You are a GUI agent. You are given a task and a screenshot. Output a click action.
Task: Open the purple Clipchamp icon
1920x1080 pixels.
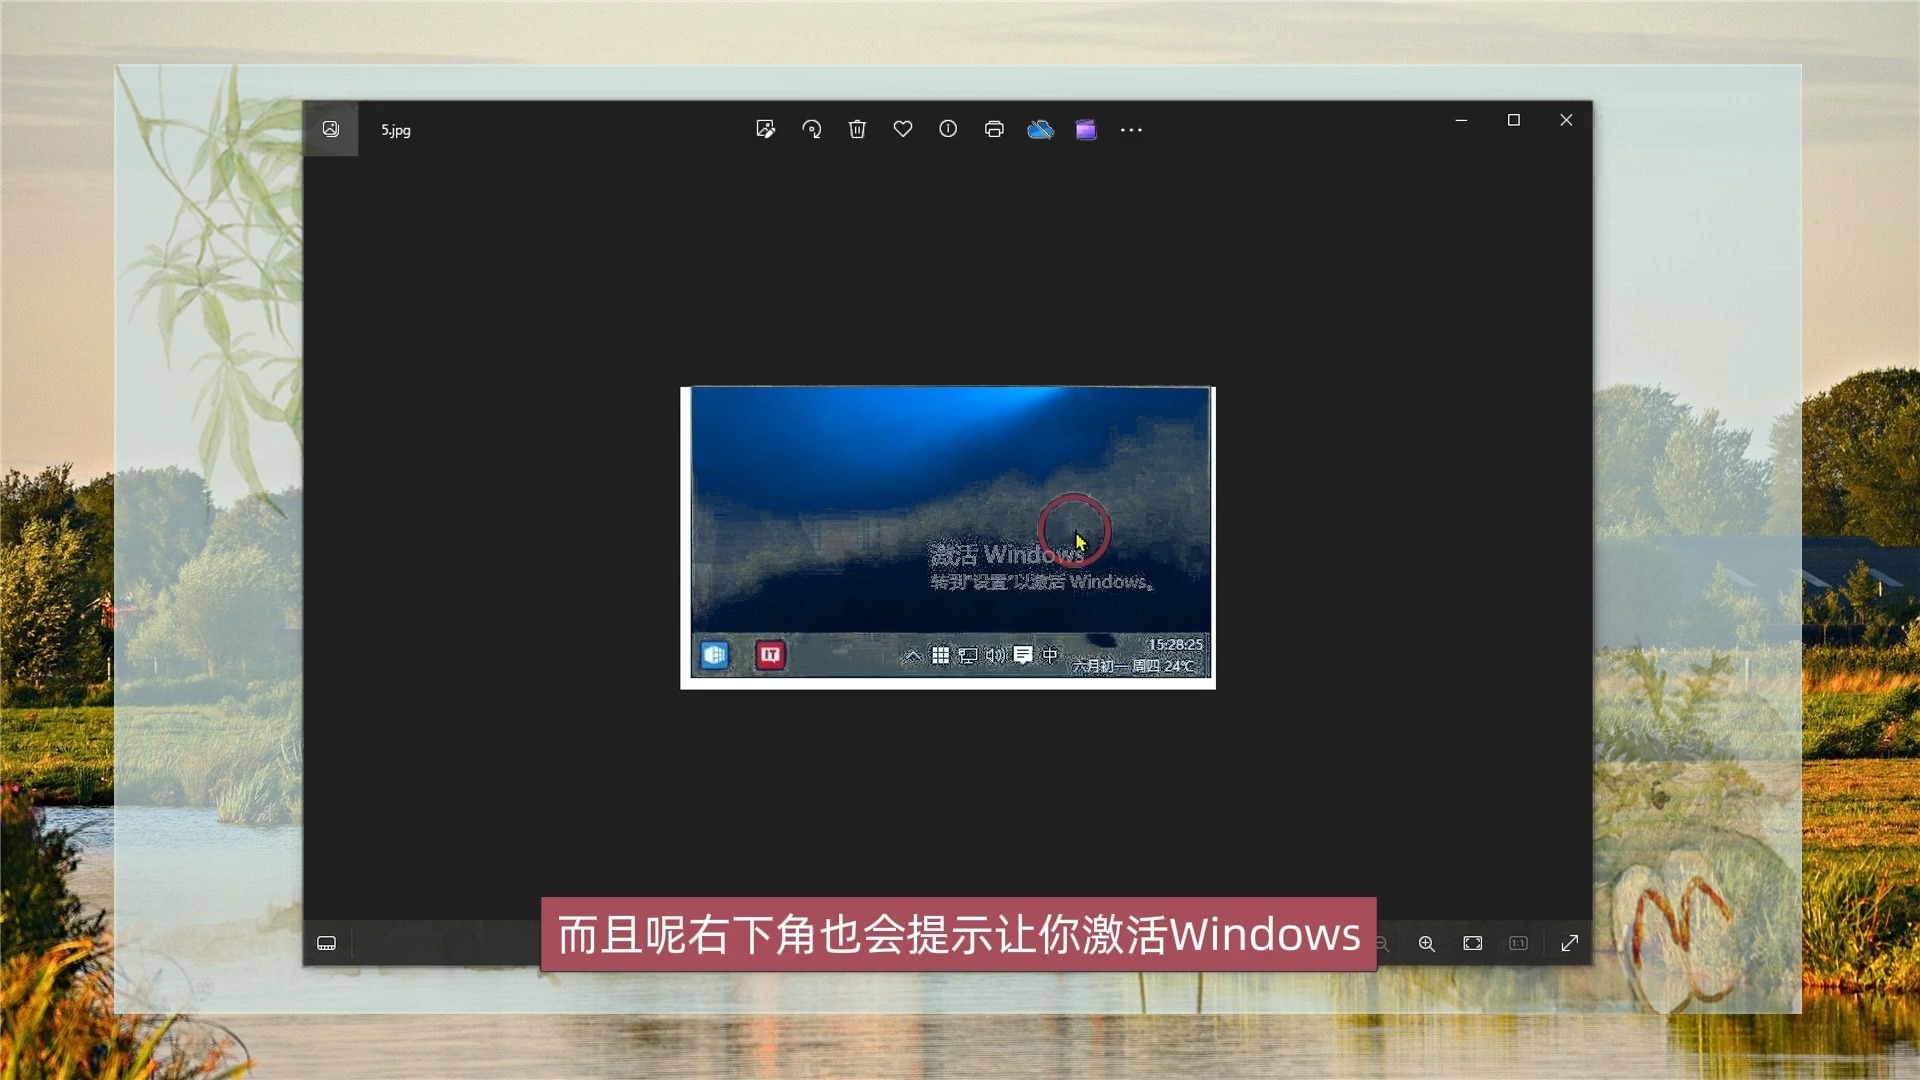1086,129
